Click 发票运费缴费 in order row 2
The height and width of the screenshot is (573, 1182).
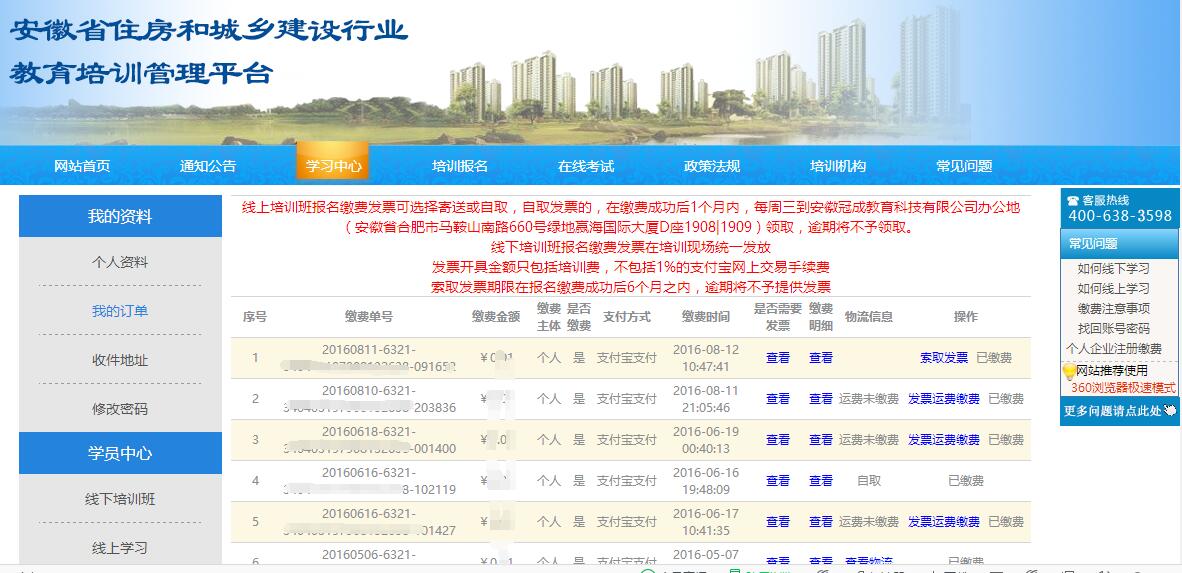click(x=944, y=399)
